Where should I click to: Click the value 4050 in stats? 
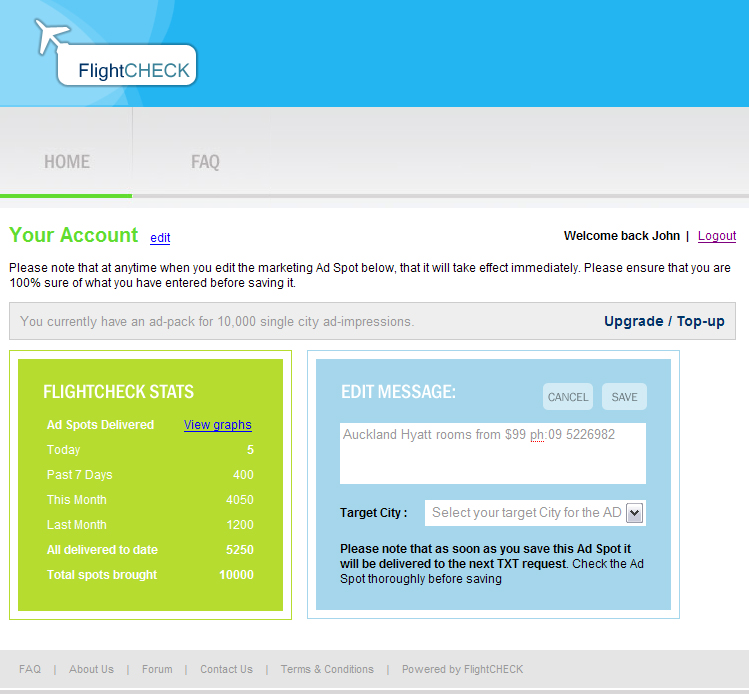(x=240, y=500)
